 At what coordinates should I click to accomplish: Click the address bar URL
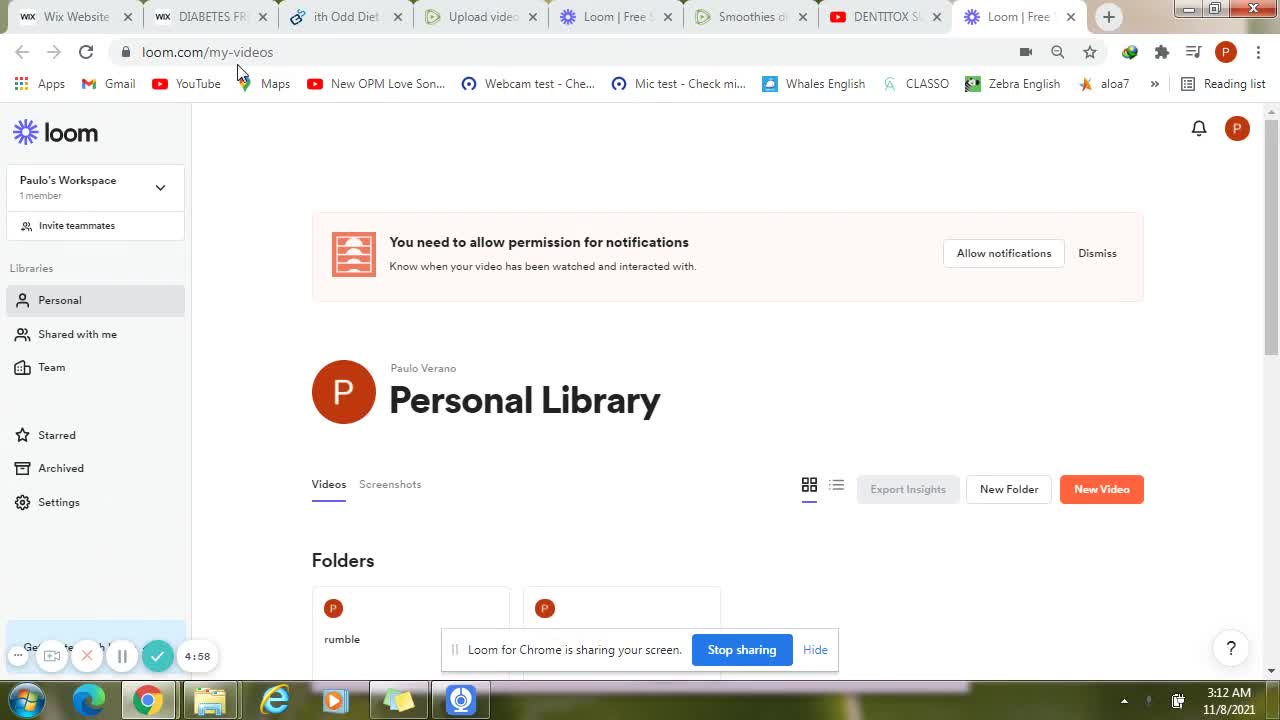[x=207, y=52]
